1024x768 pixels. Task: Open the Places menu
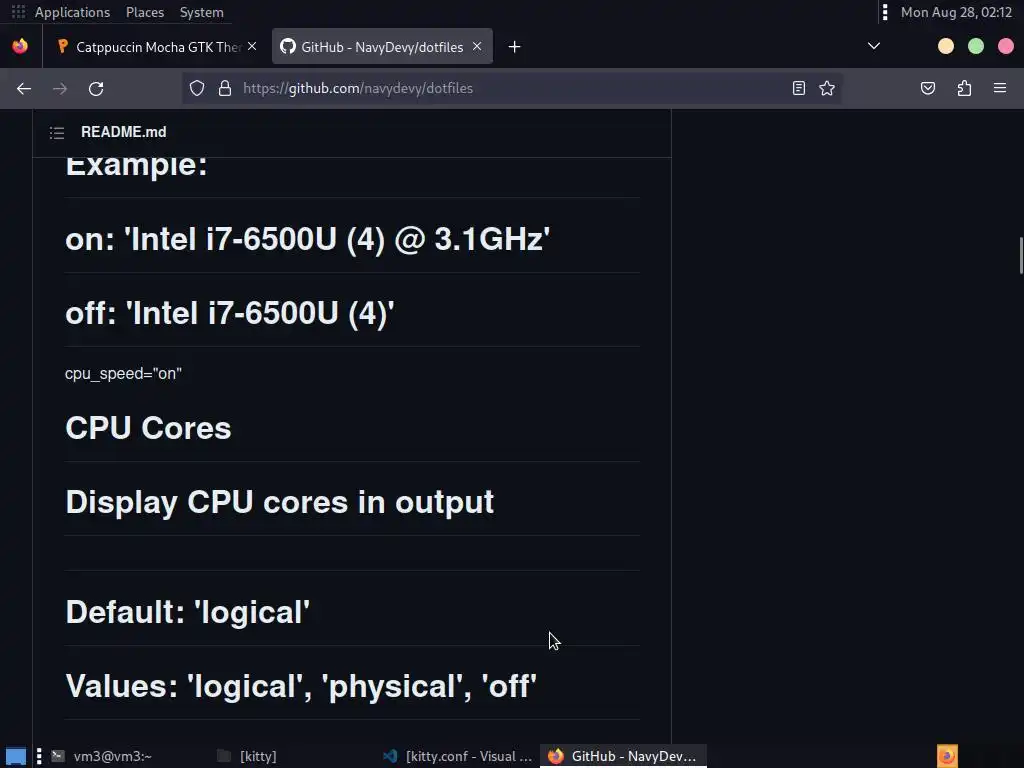[x=145, y=12]
